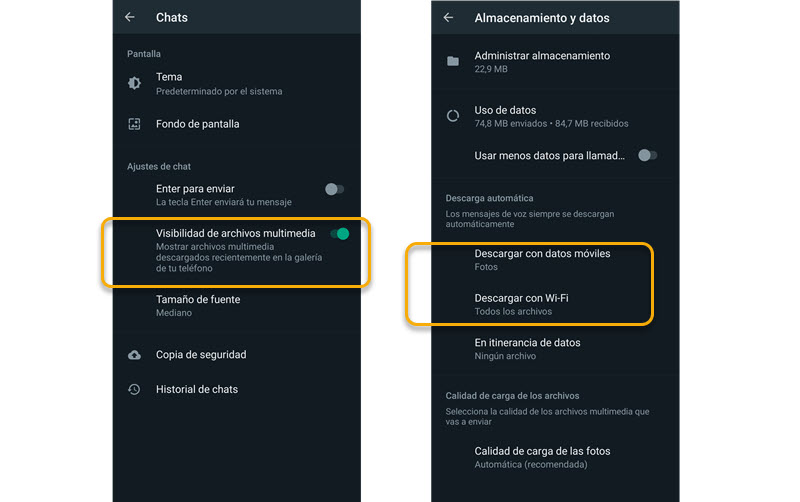
Task: Tap the Administrar almacenamiento folder icon
Action: tap(453, 61)
